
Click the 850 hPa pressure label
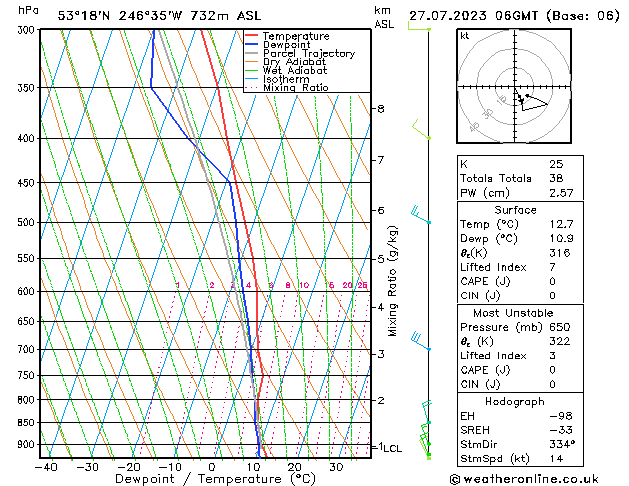[x=28, y=422]
